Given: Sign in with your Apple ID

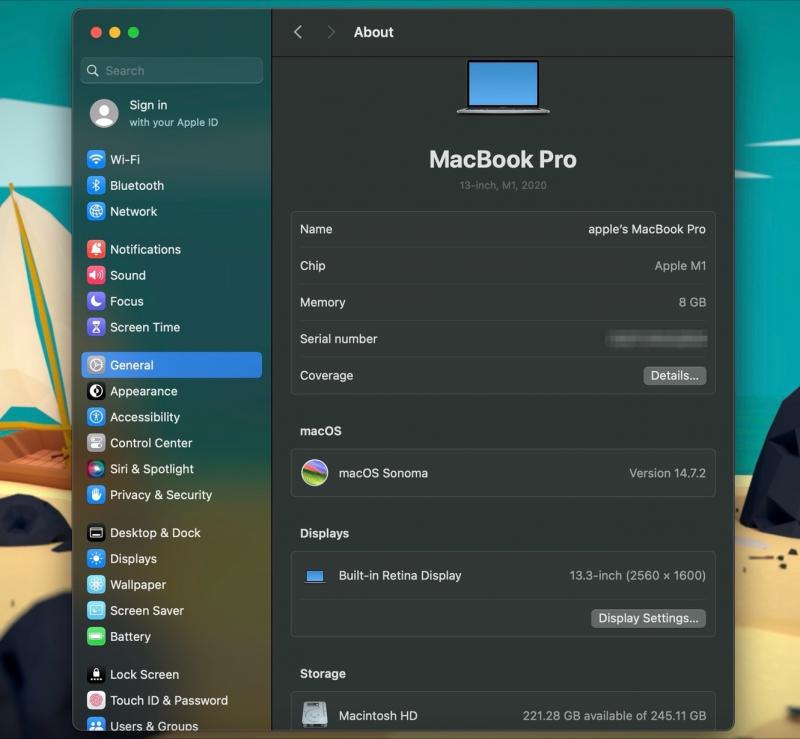Looking at the screenshot, I should point(173,113).
